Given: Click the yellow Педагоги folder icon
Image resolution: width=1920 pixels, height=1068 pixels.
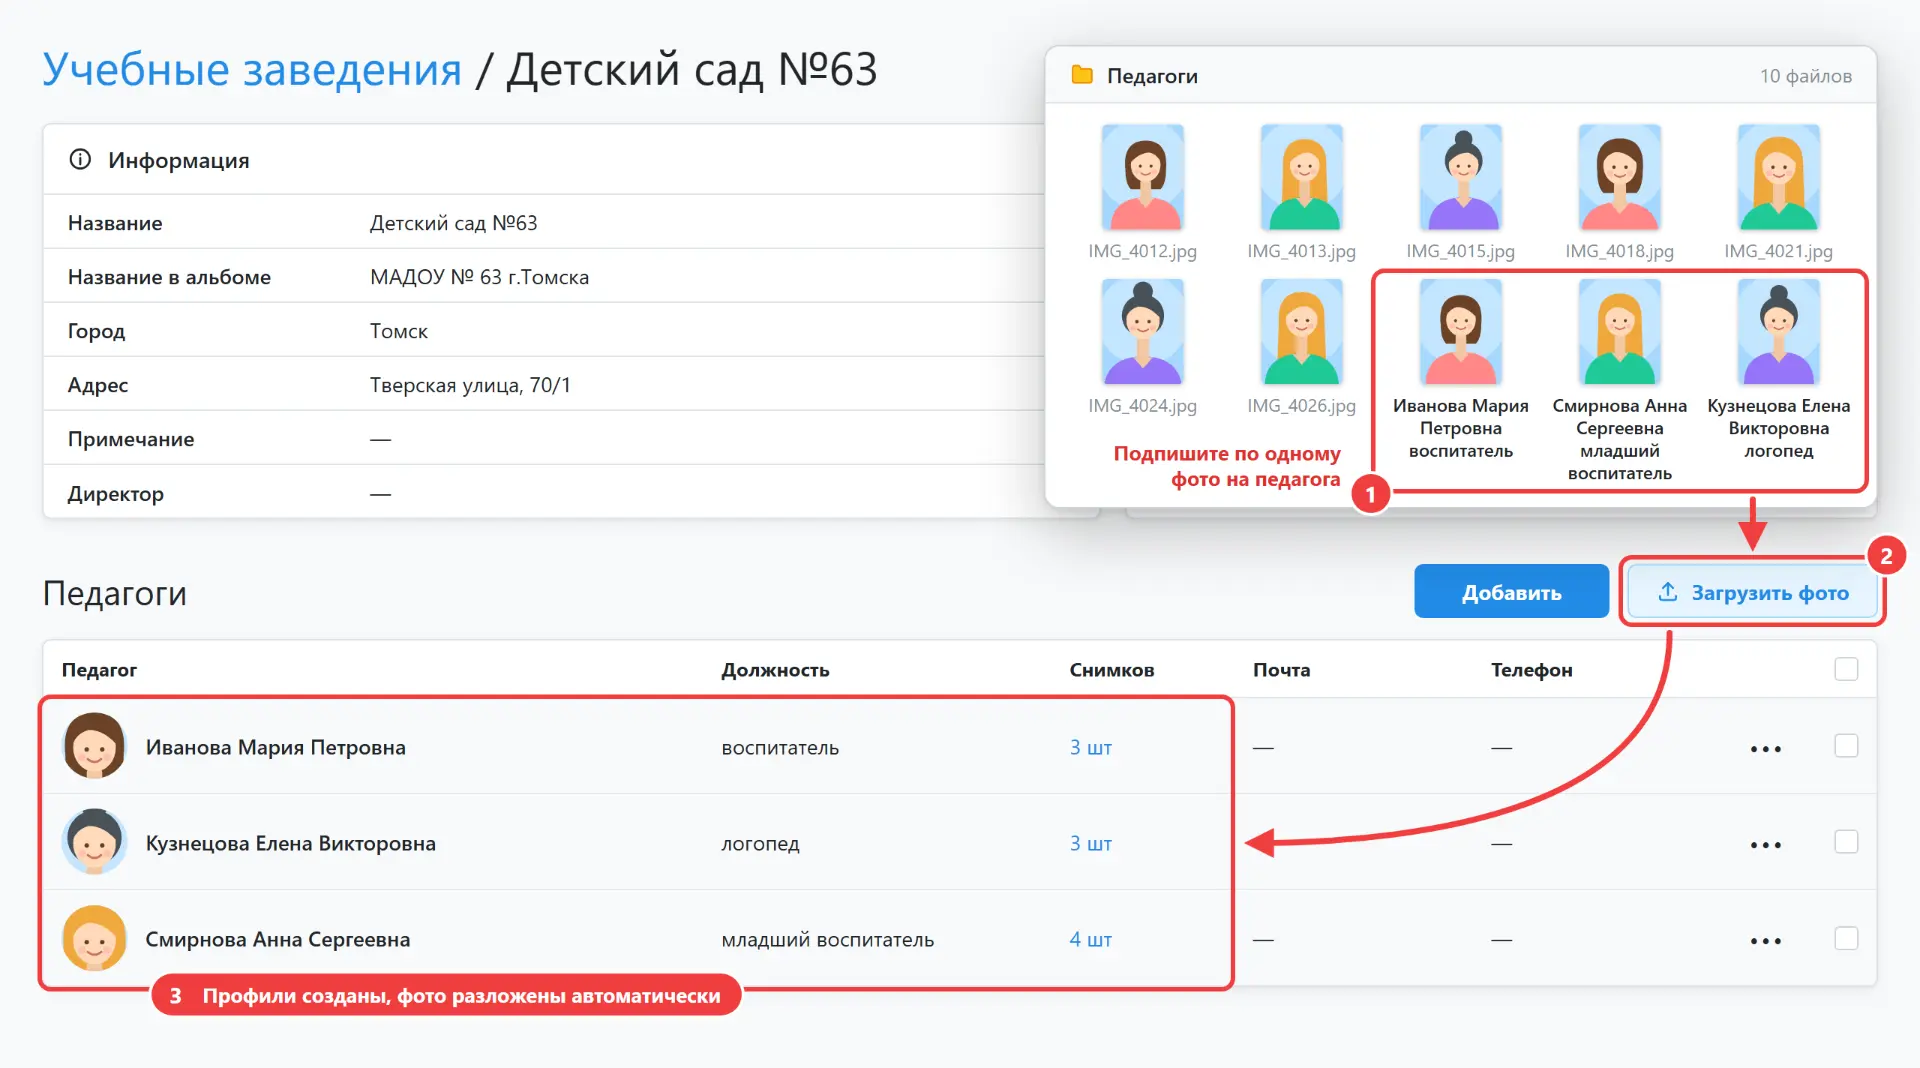Looking at the screenshot, I should [x=1082, y=75].
